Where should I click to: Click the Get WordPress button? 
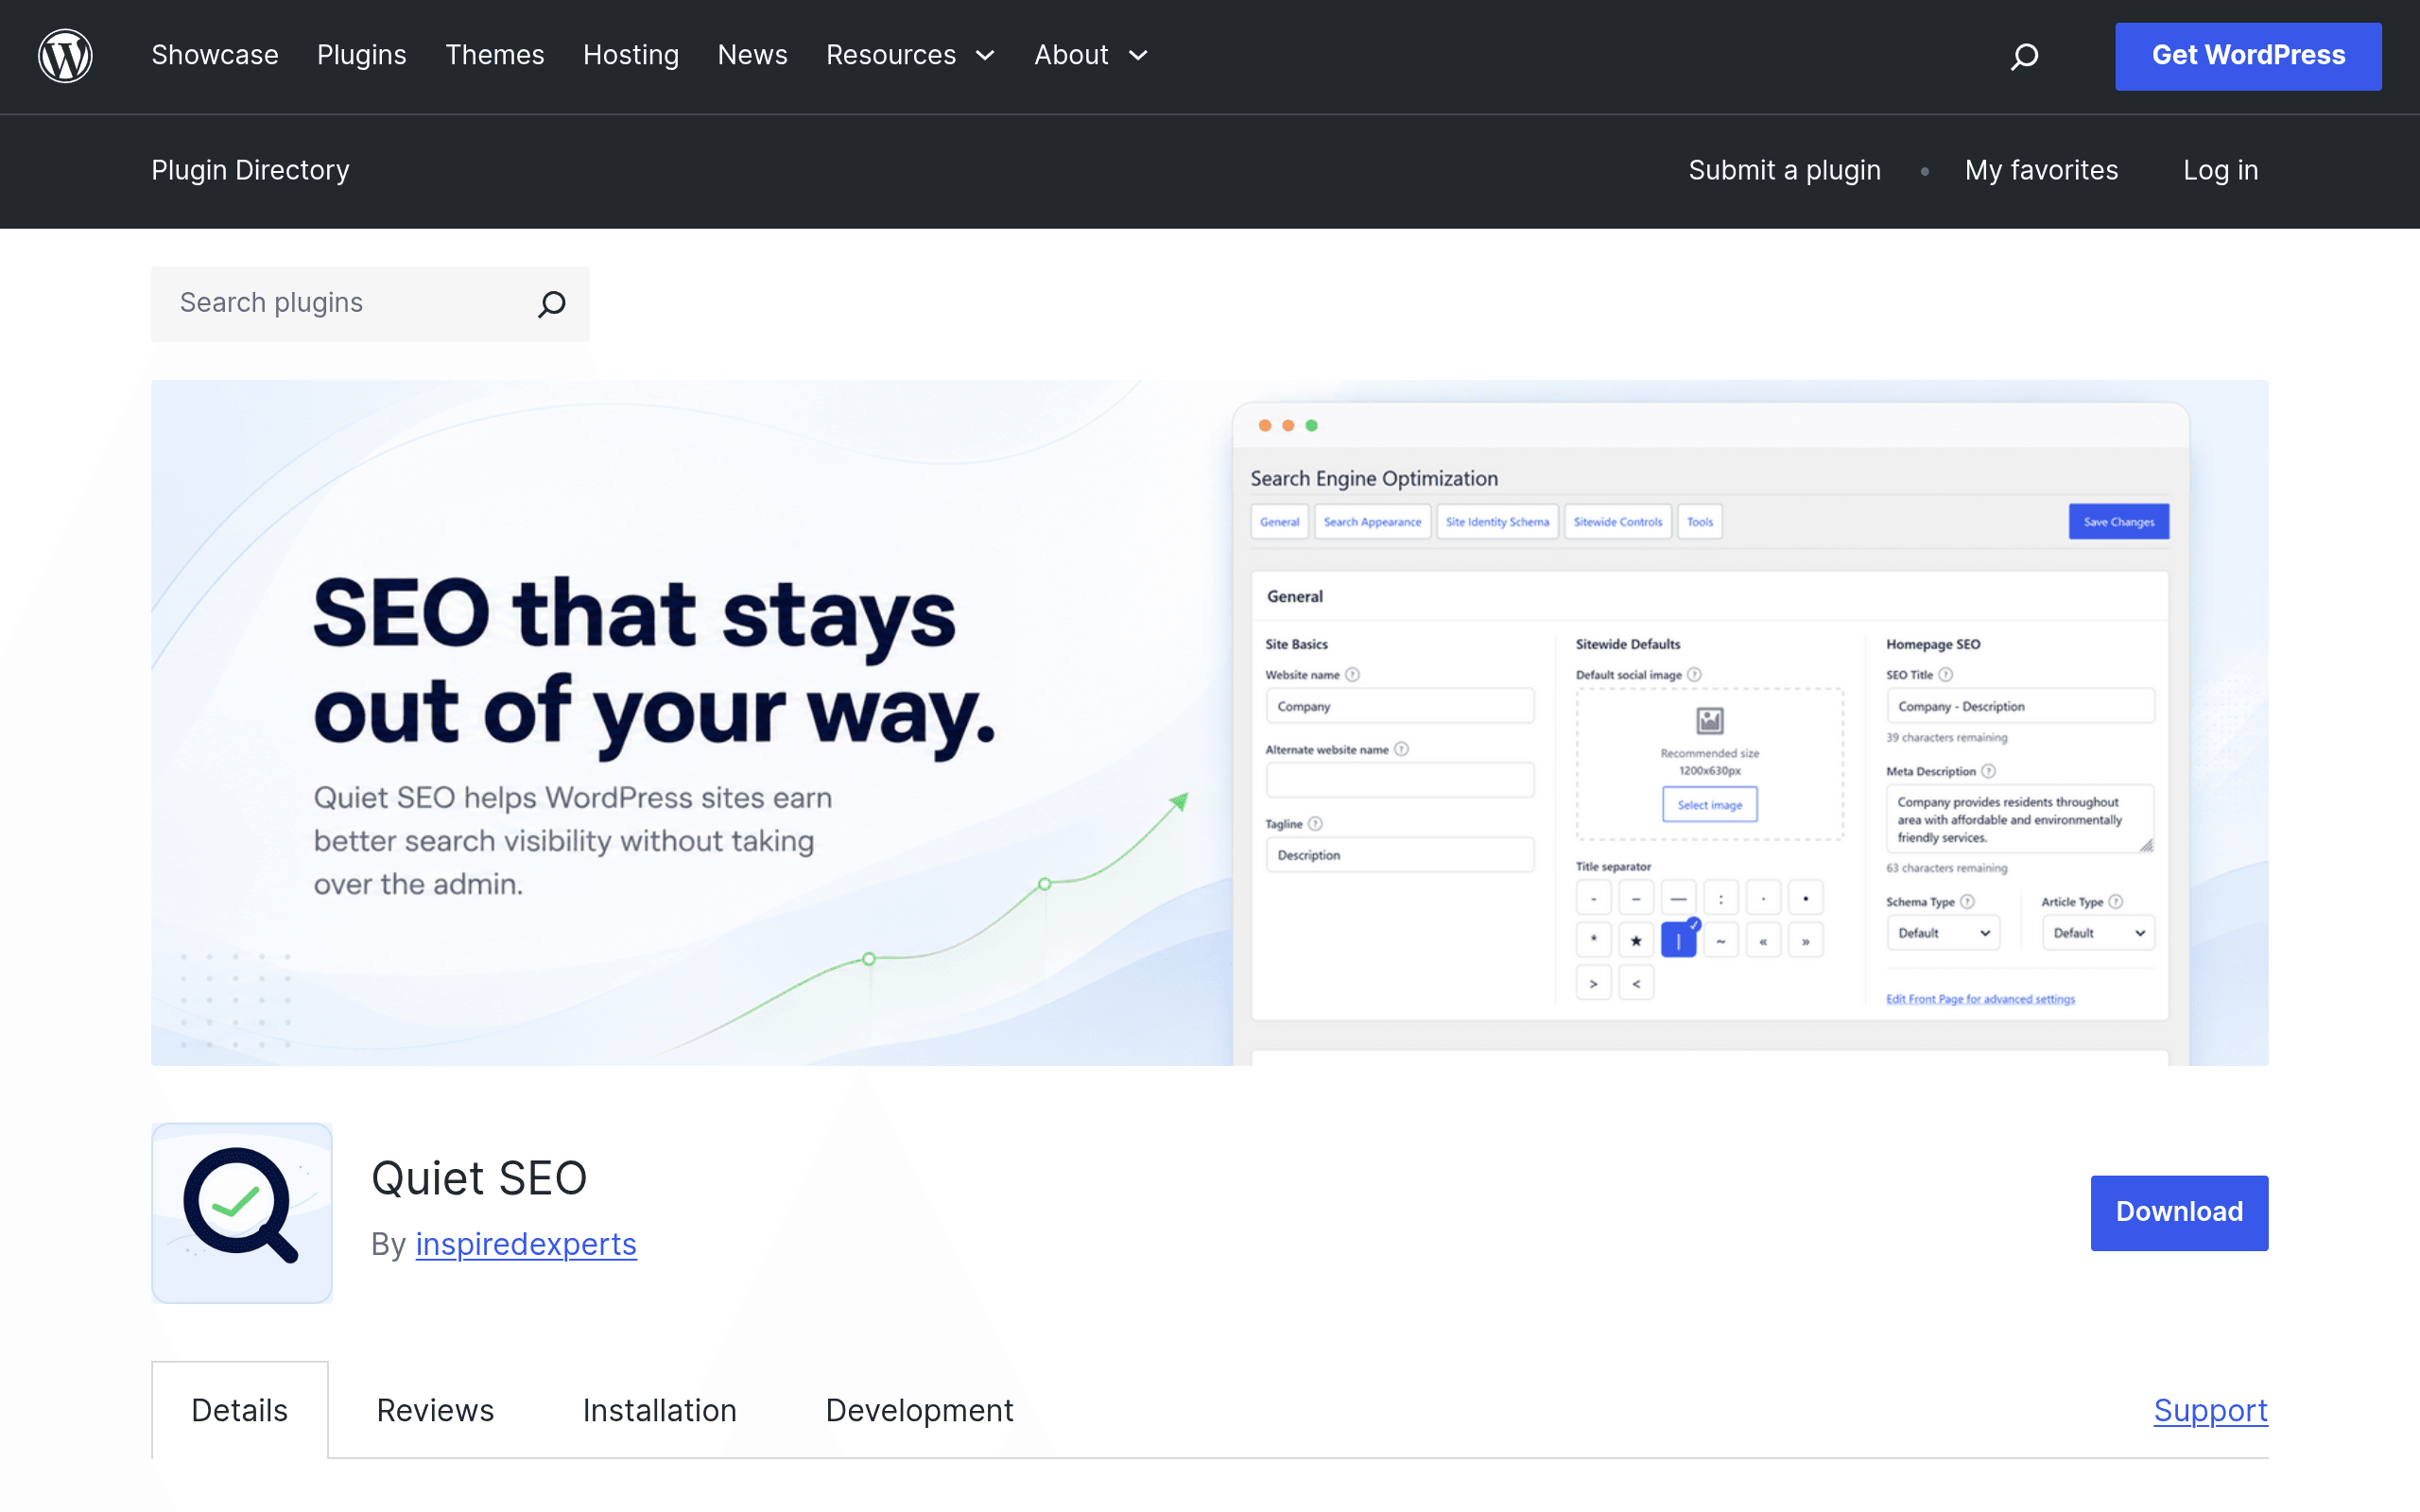(x=2248, y=56)
